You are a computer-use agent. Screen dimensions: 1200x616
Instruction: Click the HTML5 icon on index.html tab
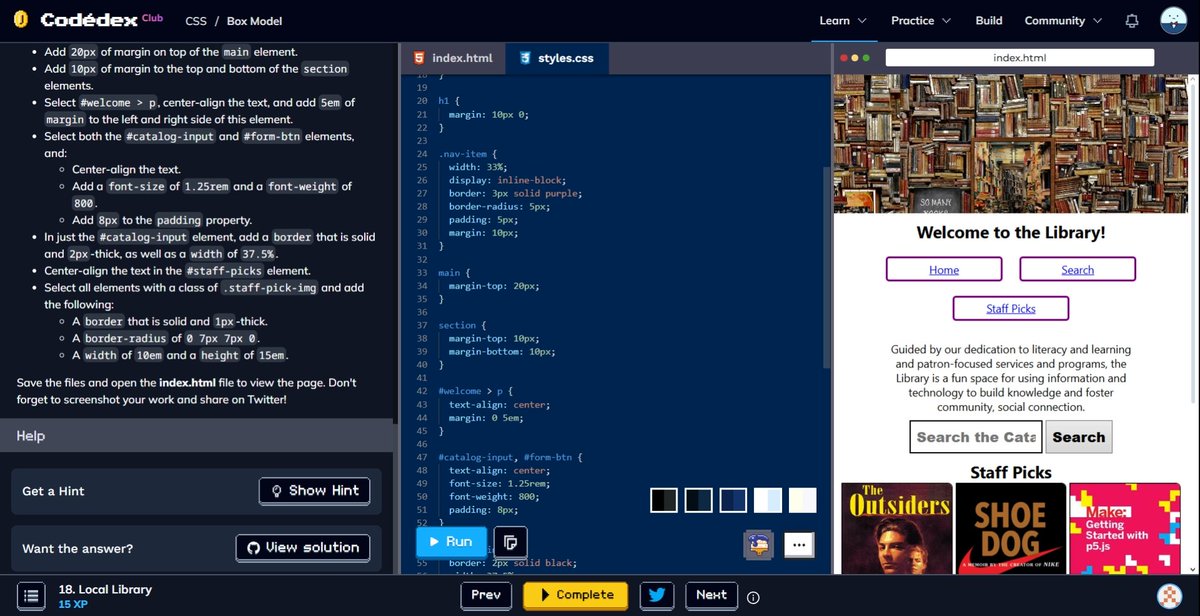[x=419, y=58]
